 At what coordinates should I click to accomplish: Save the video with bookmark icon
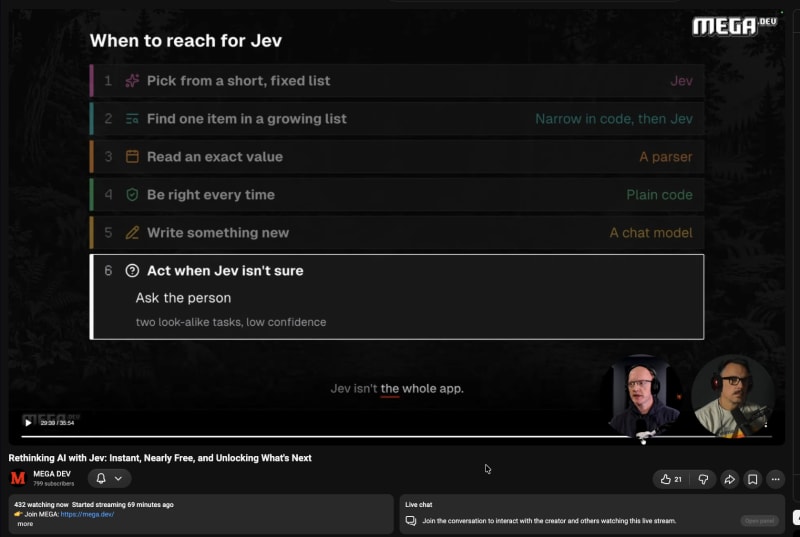[x=753, y=479]
